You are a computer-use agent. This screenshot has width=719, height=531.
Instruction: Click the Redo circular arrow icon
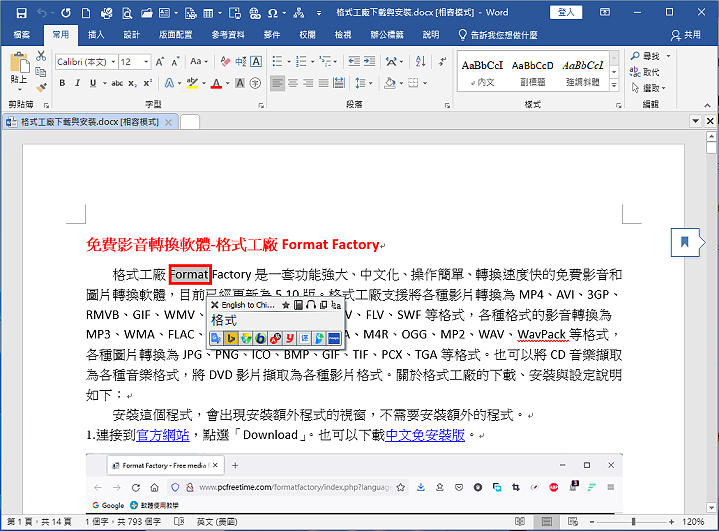coord(66,13)
